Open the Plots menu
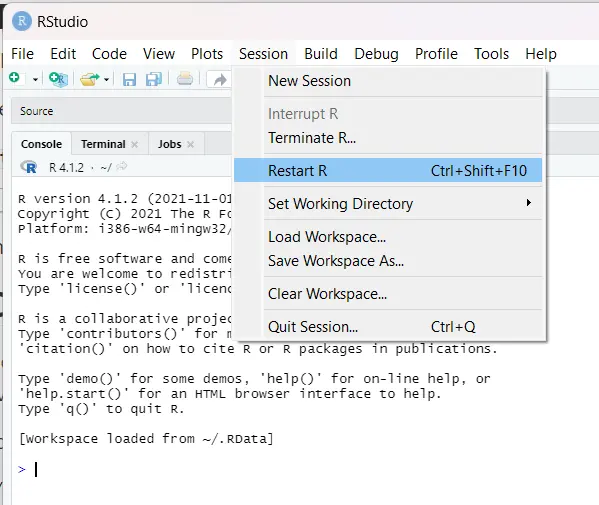Viewport: 599px width, 505px height. coord(207,54)
